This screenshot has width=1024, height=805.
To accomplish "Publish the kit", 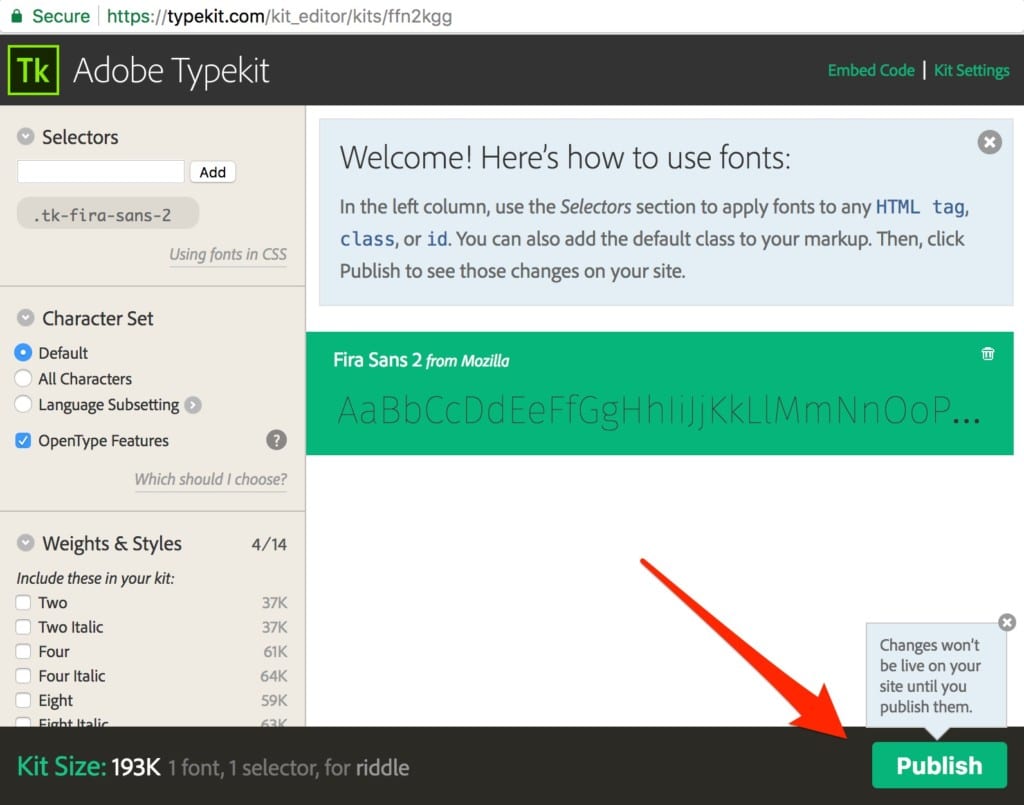I will (938, 765).
